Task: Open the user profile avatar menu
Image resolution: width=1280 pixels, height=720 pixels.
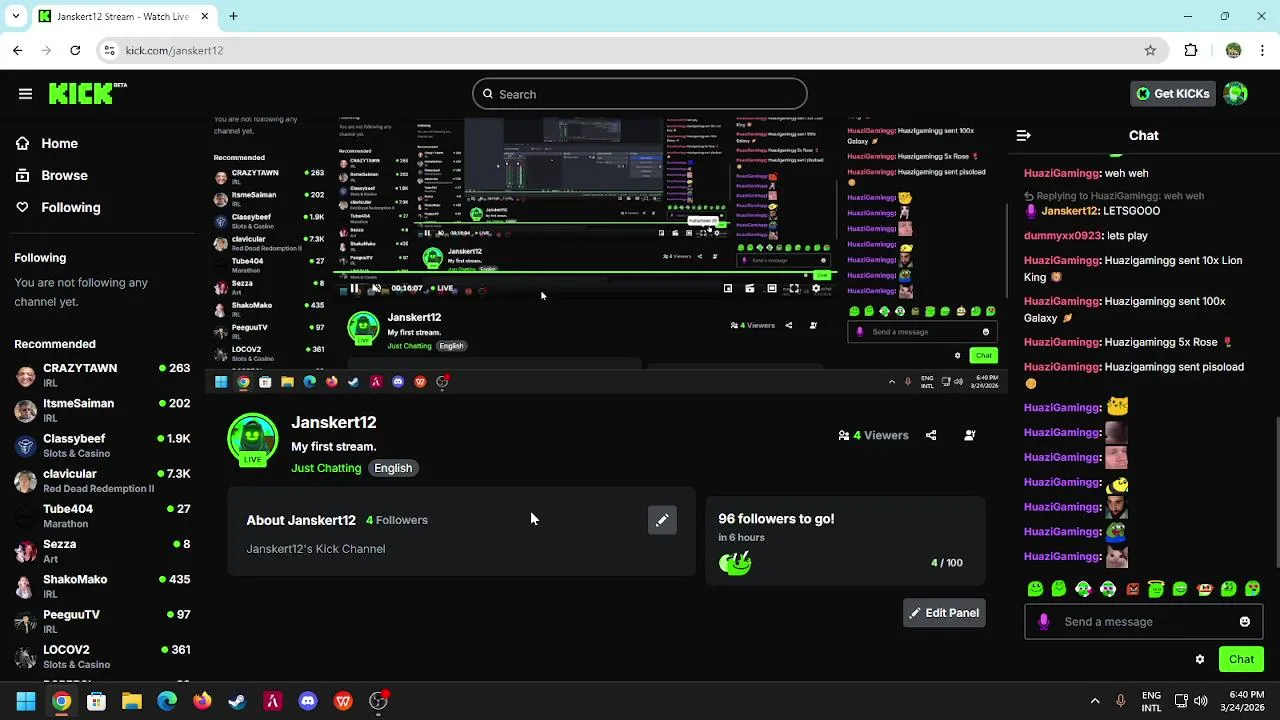Action: pos(1236,94)
